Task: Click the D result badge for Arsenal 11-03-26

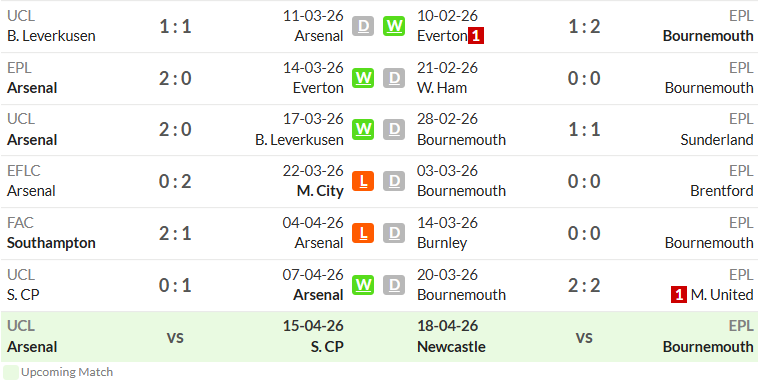Action: 363,26
